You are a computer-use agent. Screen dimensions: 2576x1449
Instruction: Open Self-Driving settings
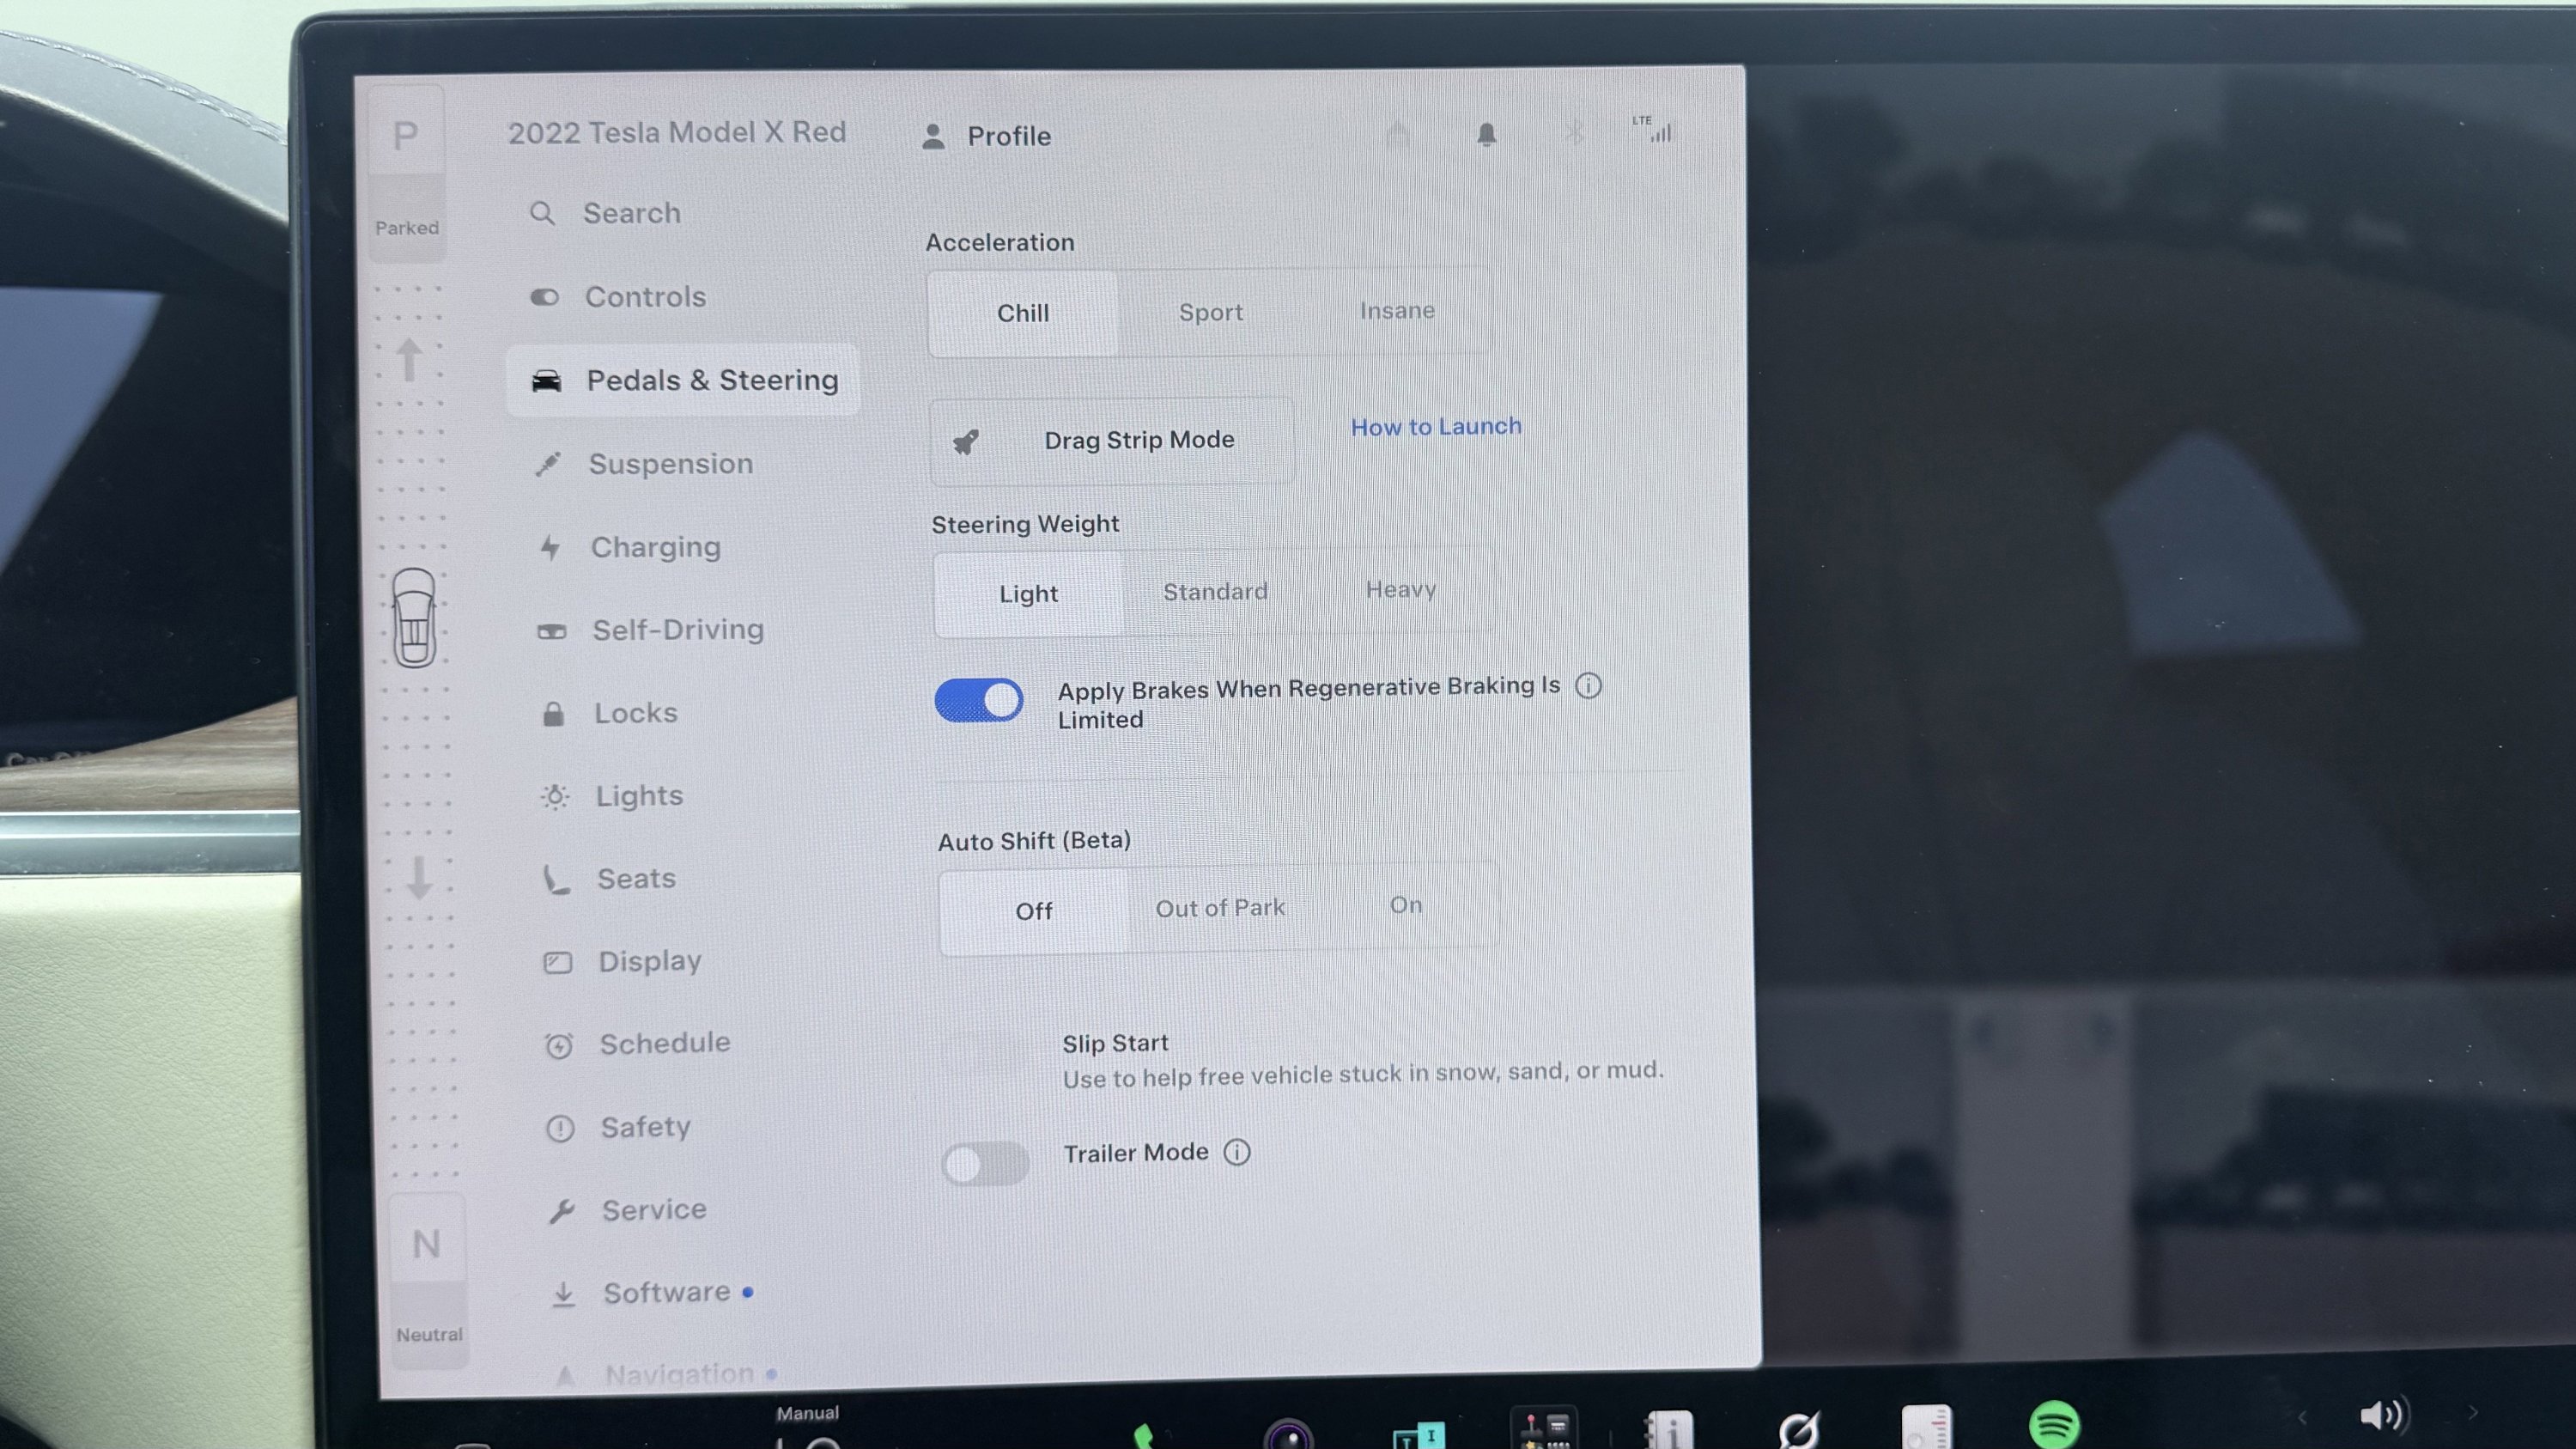(x=650, y=630)
